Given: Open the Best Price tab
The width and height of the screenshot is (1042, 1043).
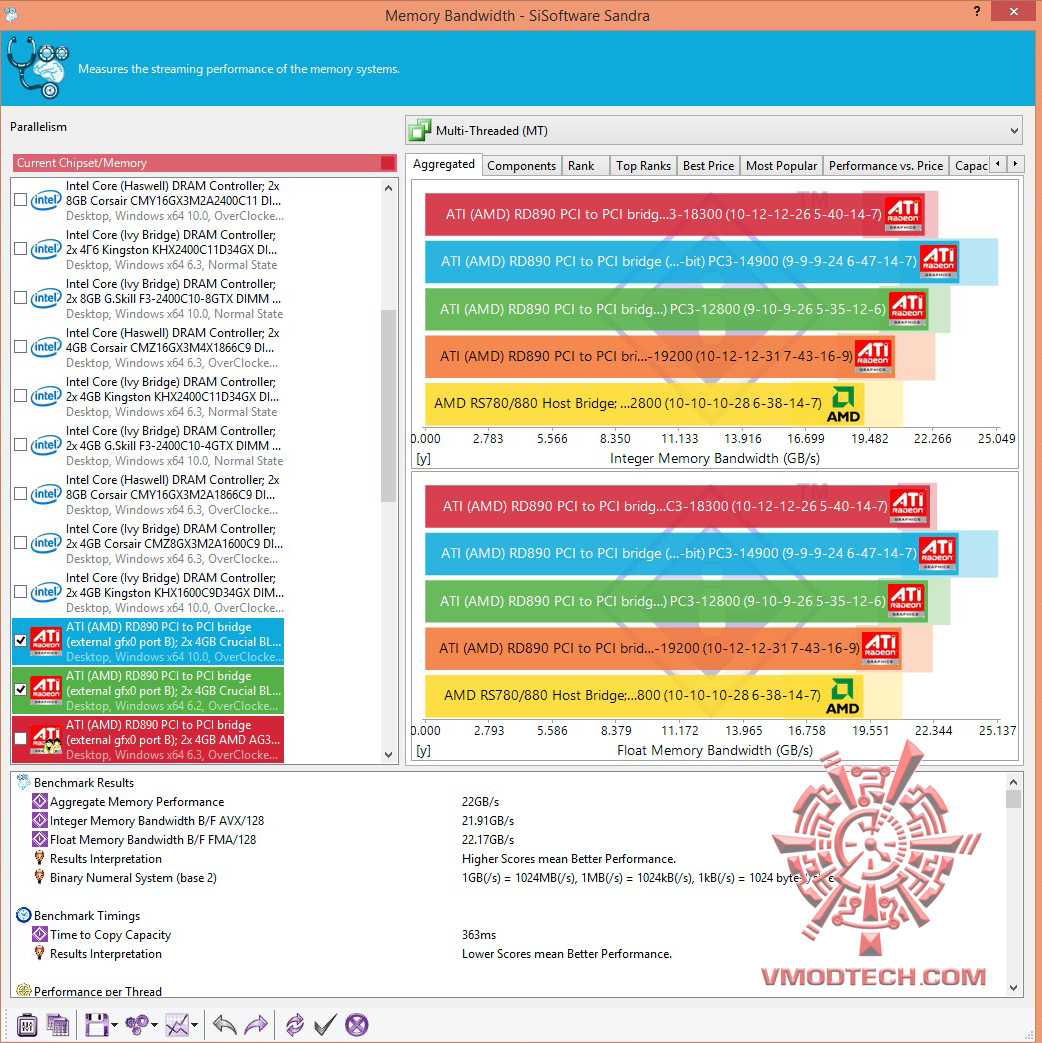Looking at the screenshot, I should tap(708, 166).
